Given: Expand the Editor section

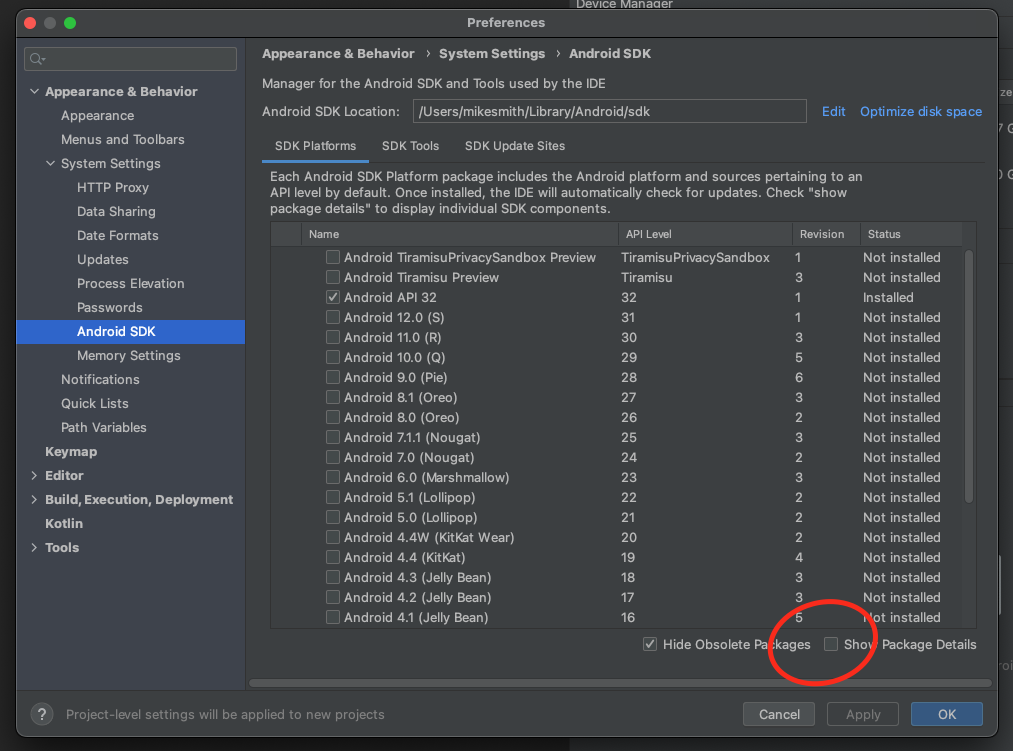Looking at the screenshot, I should point(34,476).
